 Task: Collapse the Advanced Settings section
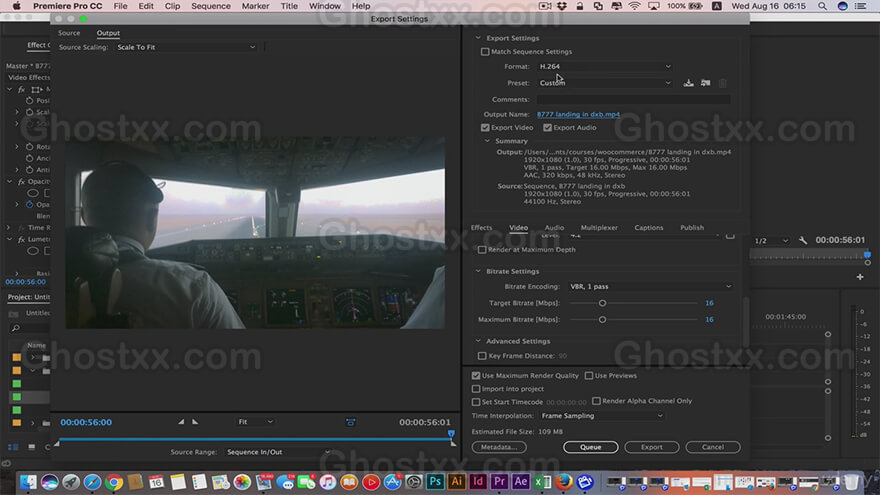pos(478,341)
